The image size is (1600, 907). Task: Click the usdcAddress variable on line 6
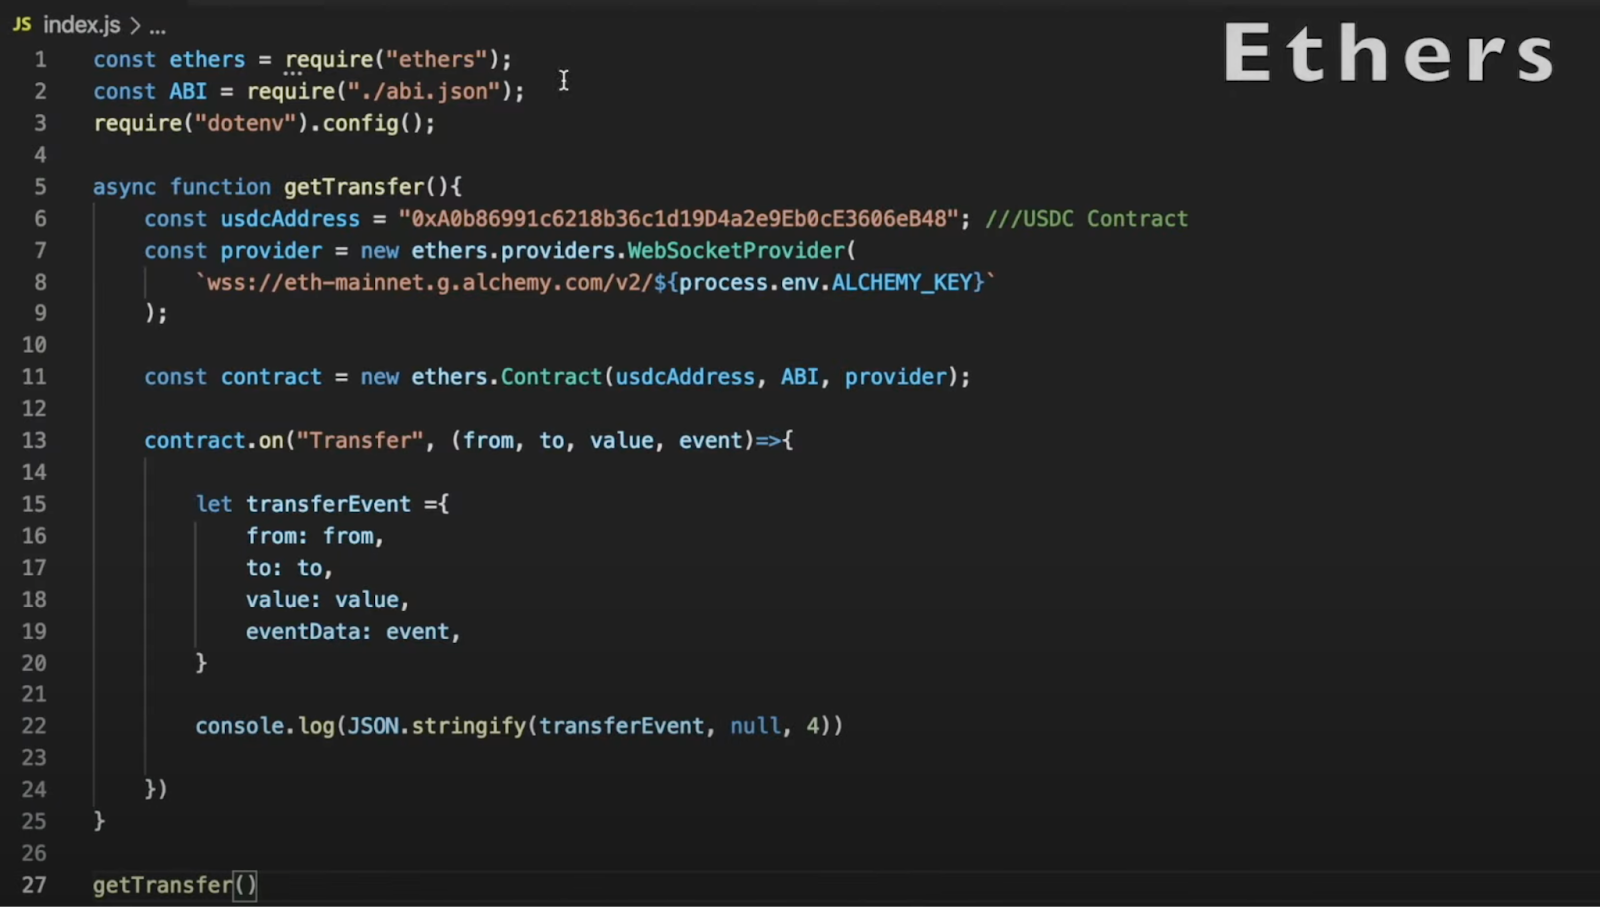tap(290, 219)
